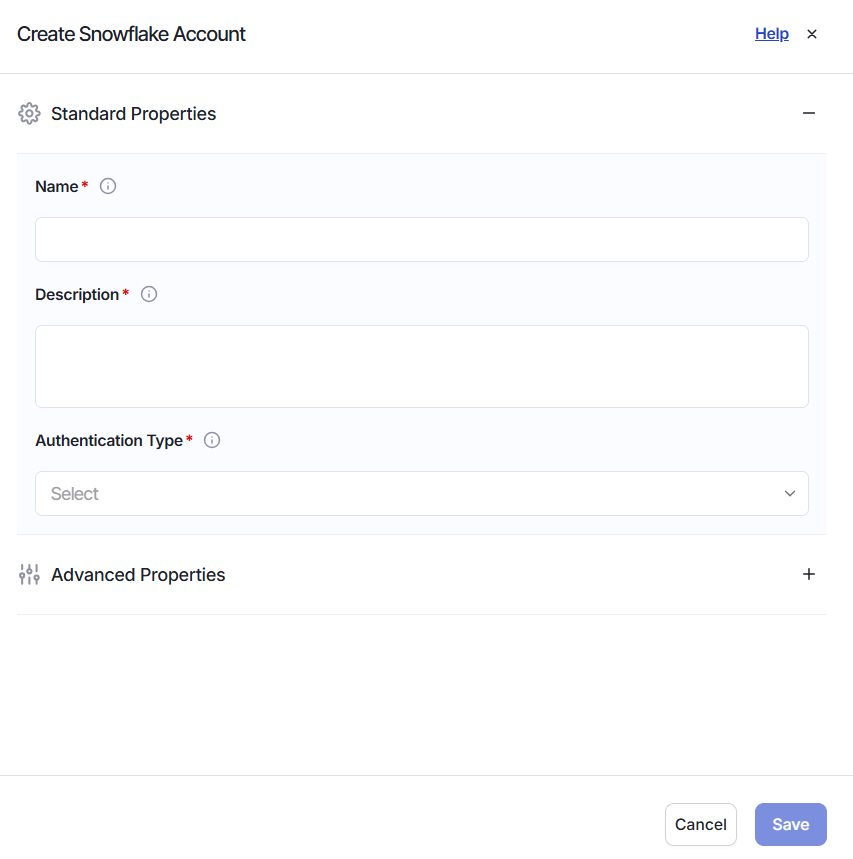Click the Authentication Type label
The height and width of the screenshot is (859, 853).
pyautogui.click(x=109, y=440)
